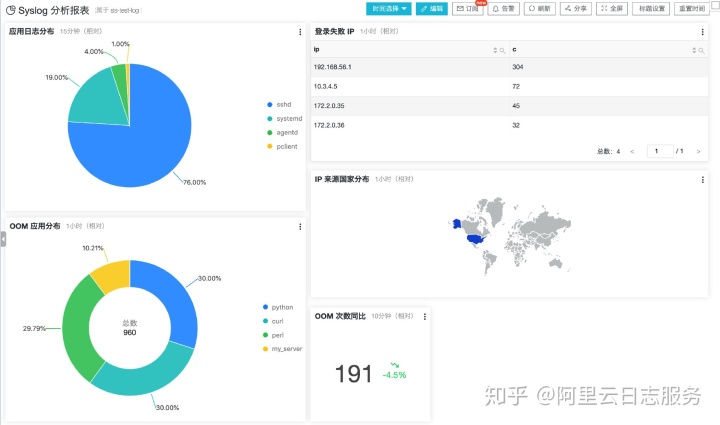Image resolution: width=720 pixels, height=425 pixels.
Task: Click the -4.5% change indicator
Action: coord(394,375)
